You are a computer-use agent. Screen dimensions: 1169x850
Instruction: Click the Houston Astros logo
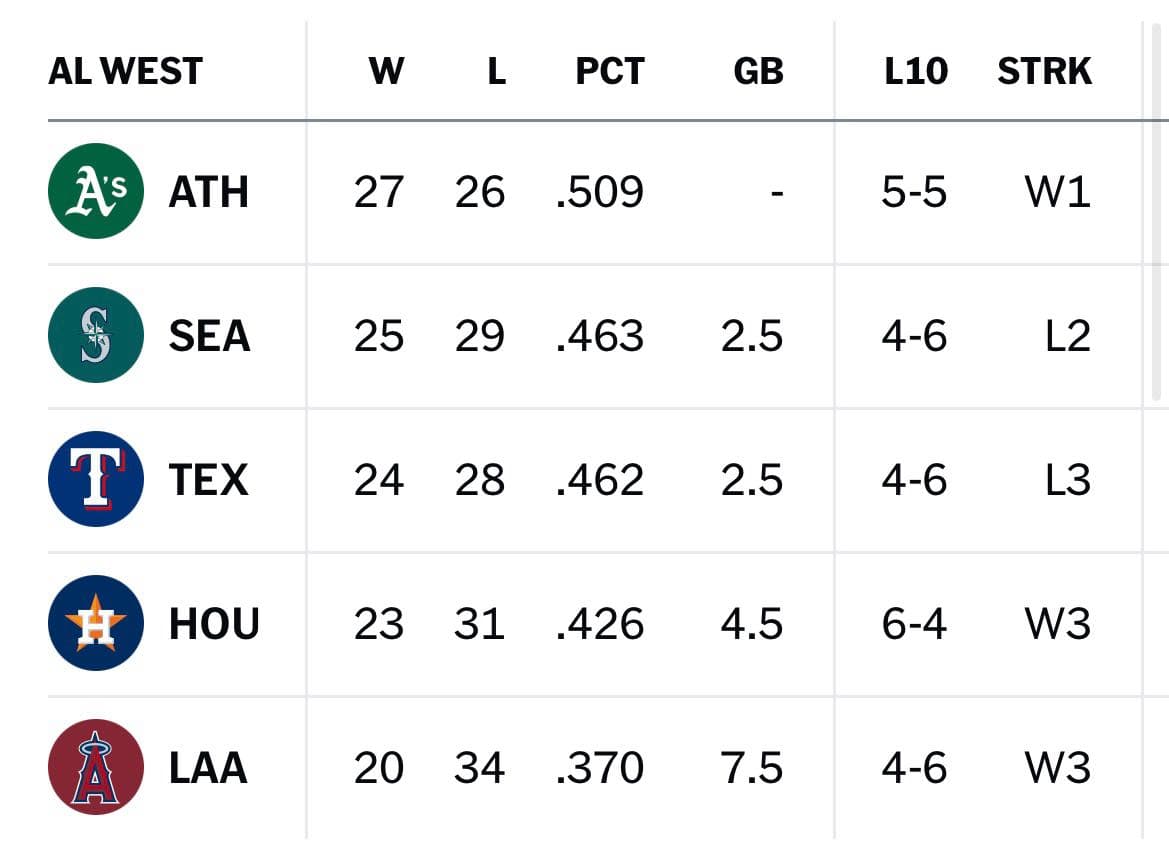point(95,623)
